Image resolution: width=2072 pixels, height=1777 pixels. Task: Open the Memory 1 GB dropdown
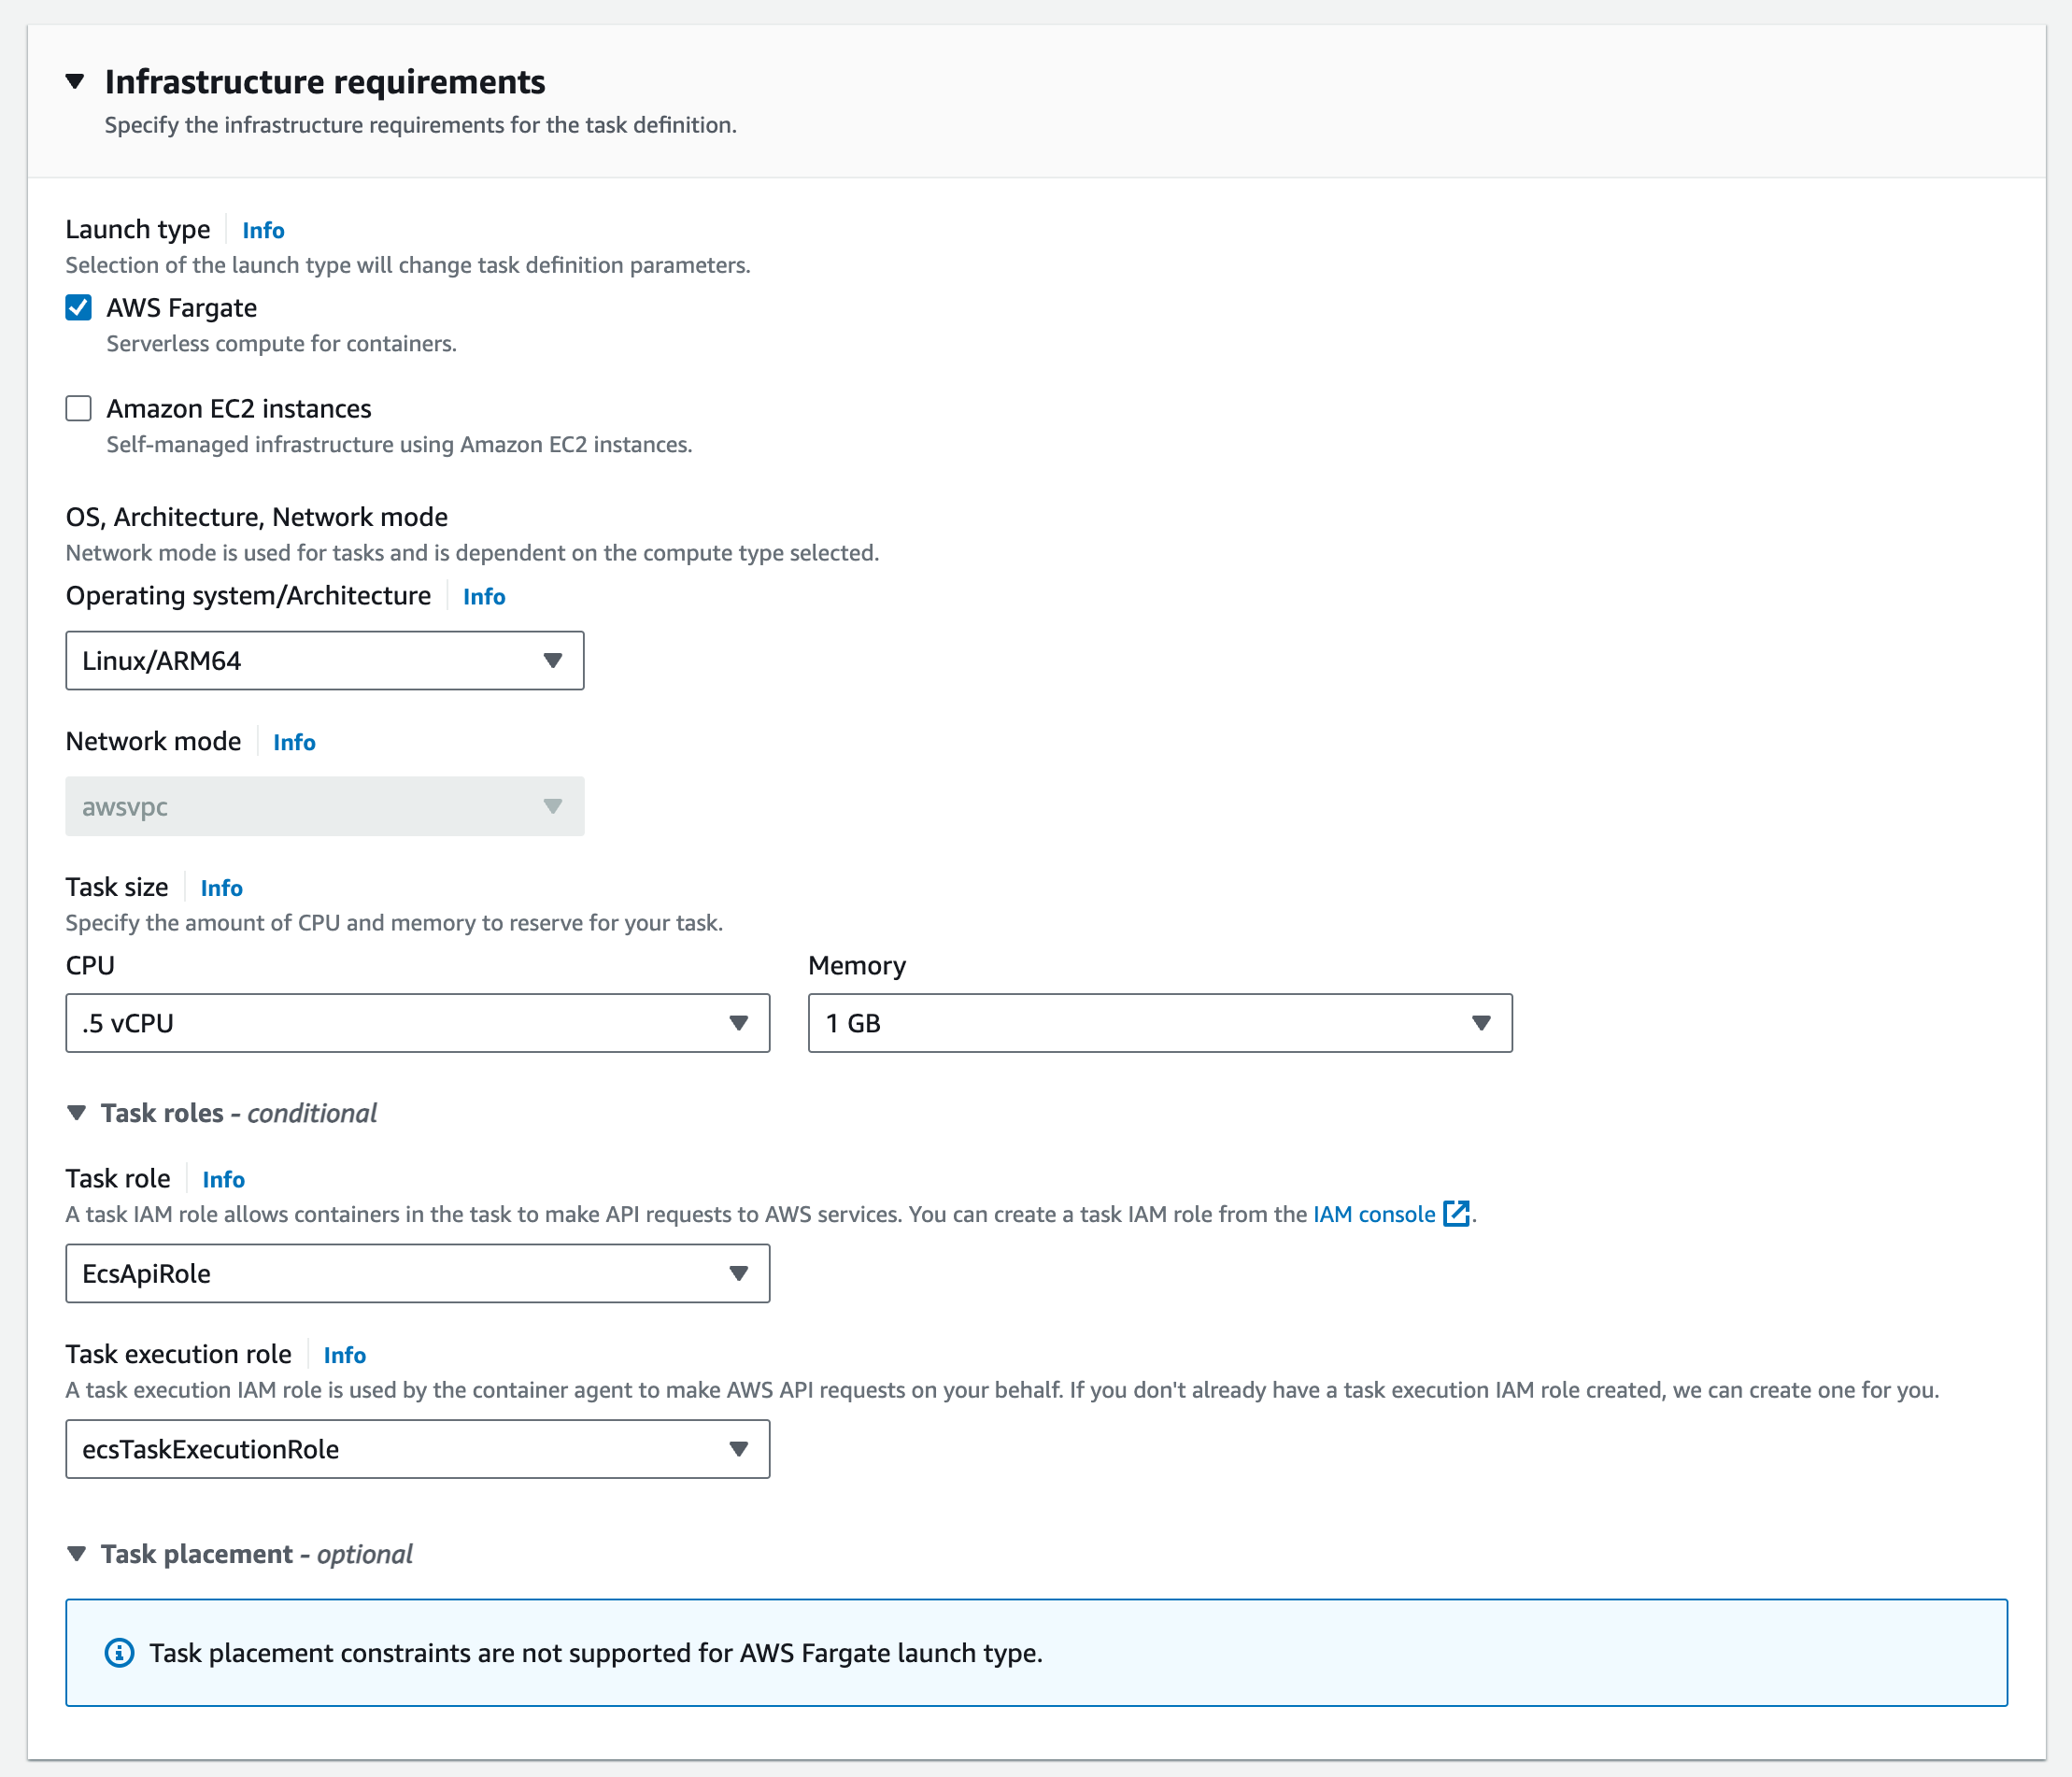click(x=1159, y=1022)
